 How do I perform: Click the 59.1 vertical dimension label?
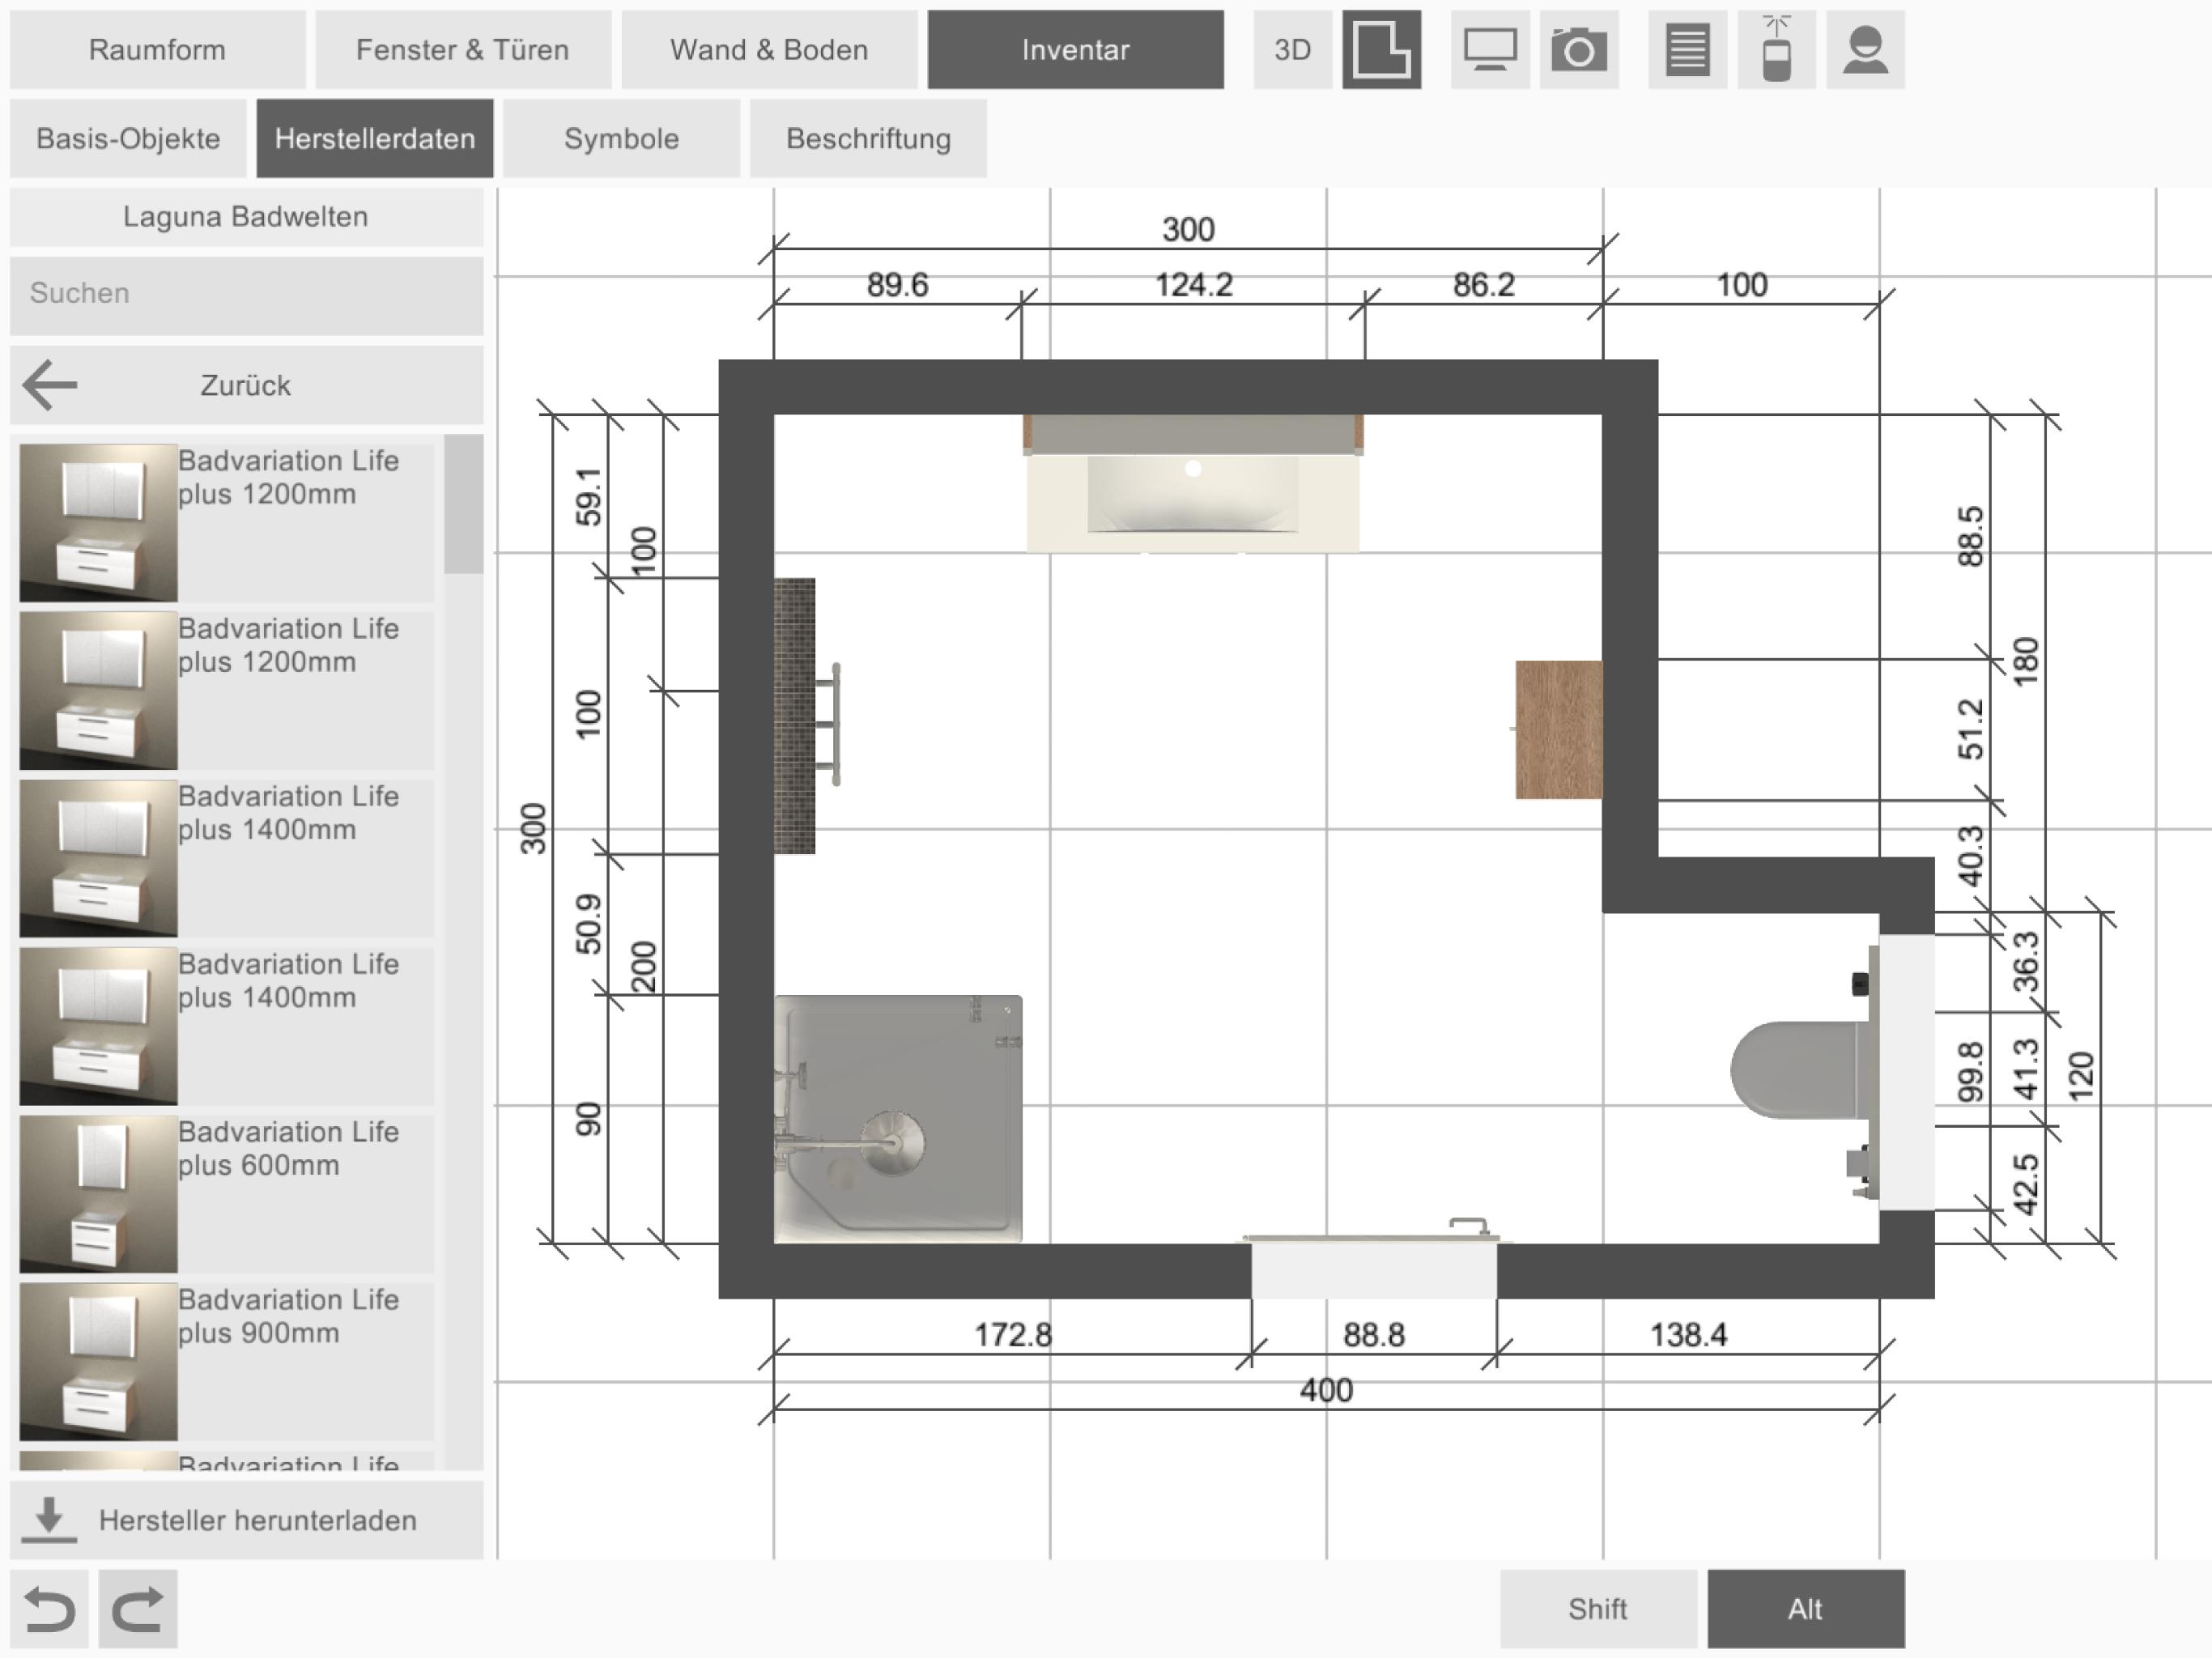[589, 496]
